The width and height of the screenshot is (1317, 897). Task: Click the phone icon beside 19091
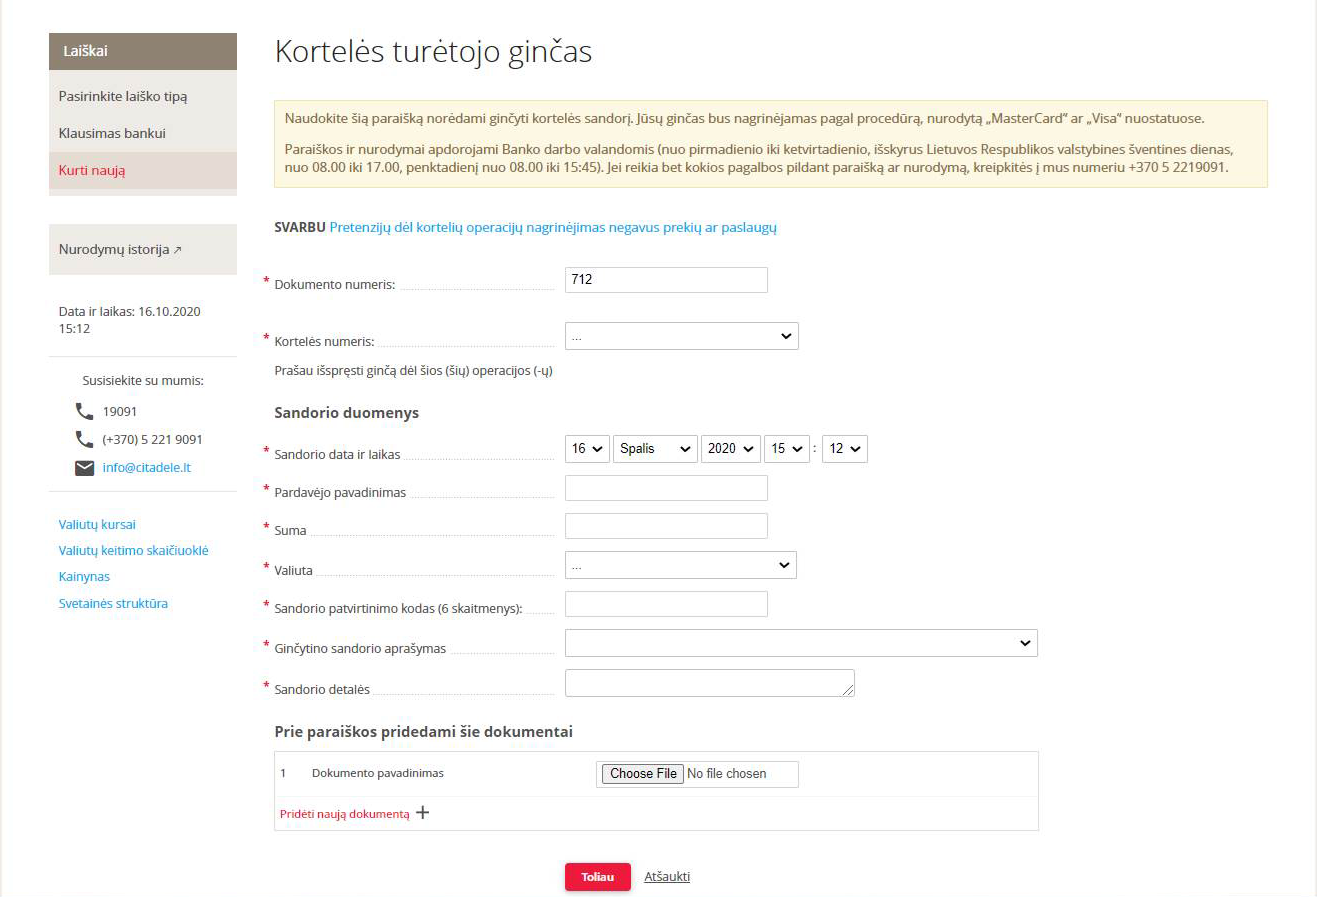[85, 411]
